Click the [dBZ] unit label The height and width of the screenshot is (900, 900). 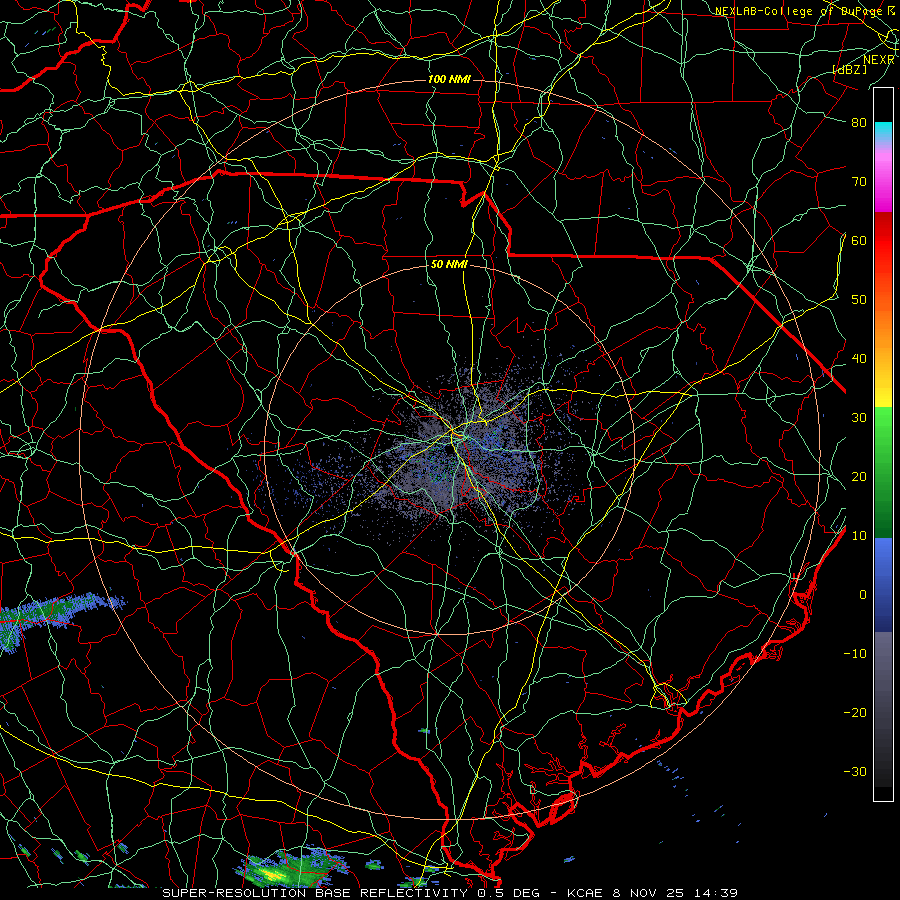(x=850, y=69)
